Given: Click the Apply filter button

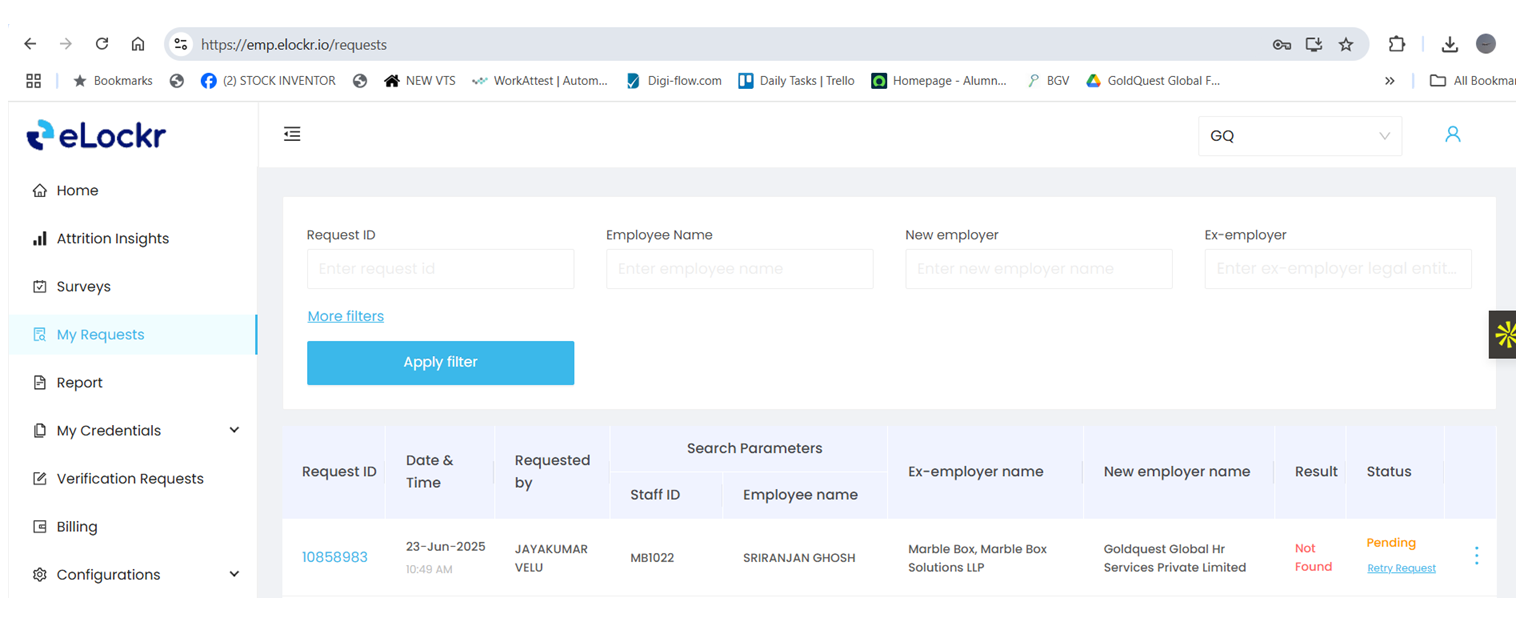Looking at the screenshot, I should pos(440,362).
